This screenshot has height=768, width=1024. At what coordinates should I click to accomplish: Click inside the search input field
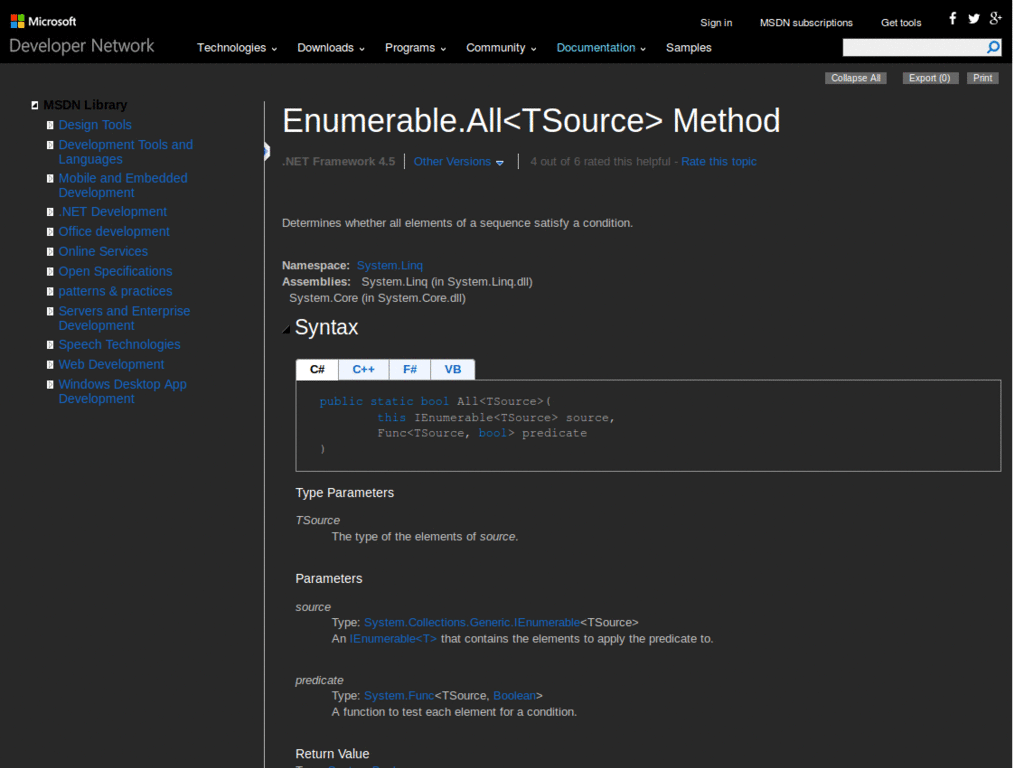coord(910,47)
